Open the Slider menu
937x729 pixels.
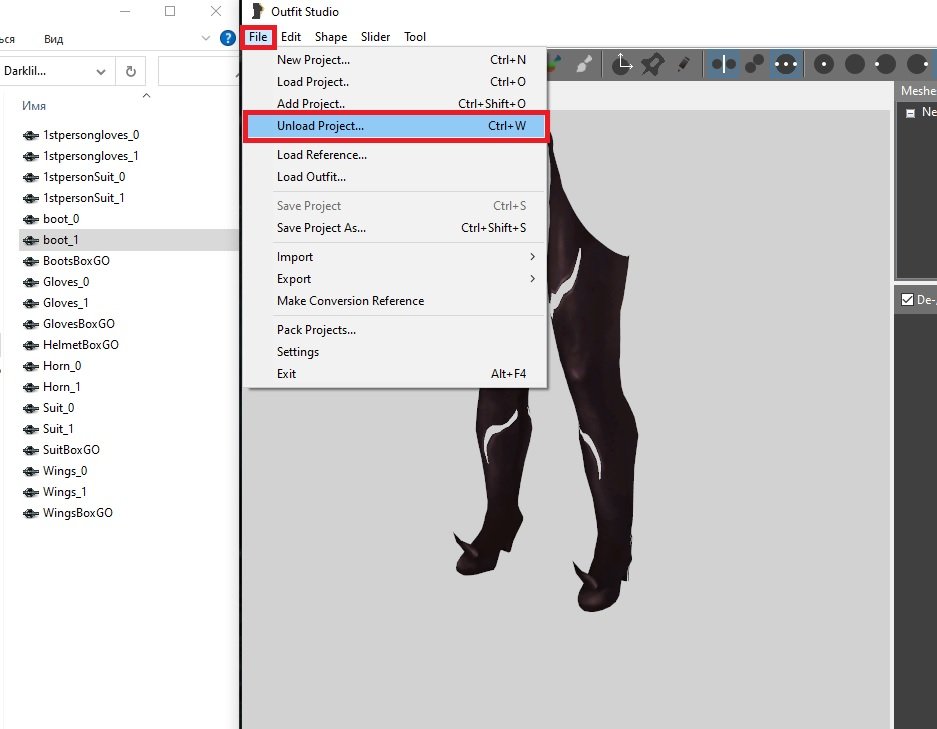pos(375,37)
